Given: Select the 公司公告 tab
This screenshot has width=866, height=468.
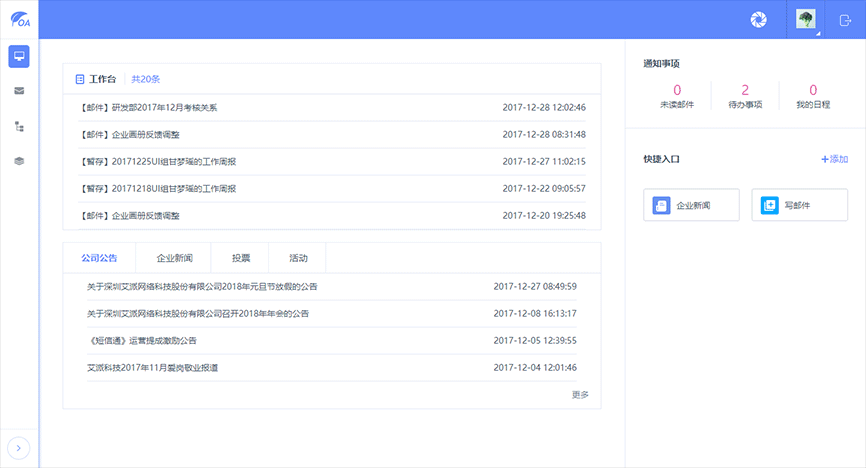Looking at the screenshot, I should [x=99, y=258].
